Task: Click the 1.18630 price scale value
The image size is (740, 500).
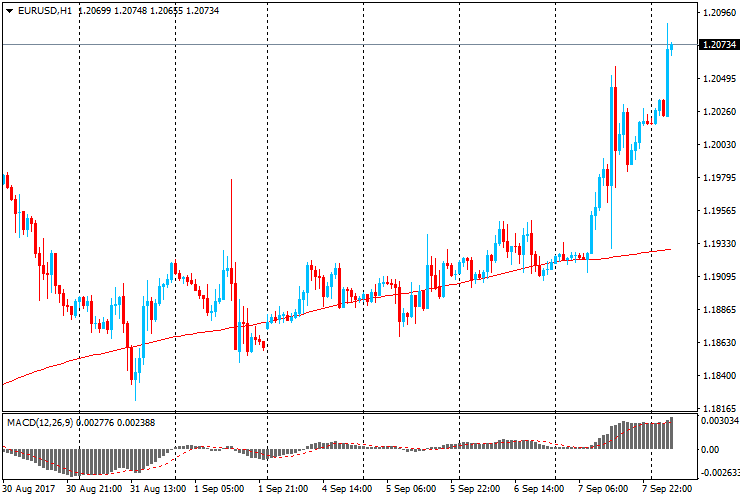Action: tap(719, 343)
